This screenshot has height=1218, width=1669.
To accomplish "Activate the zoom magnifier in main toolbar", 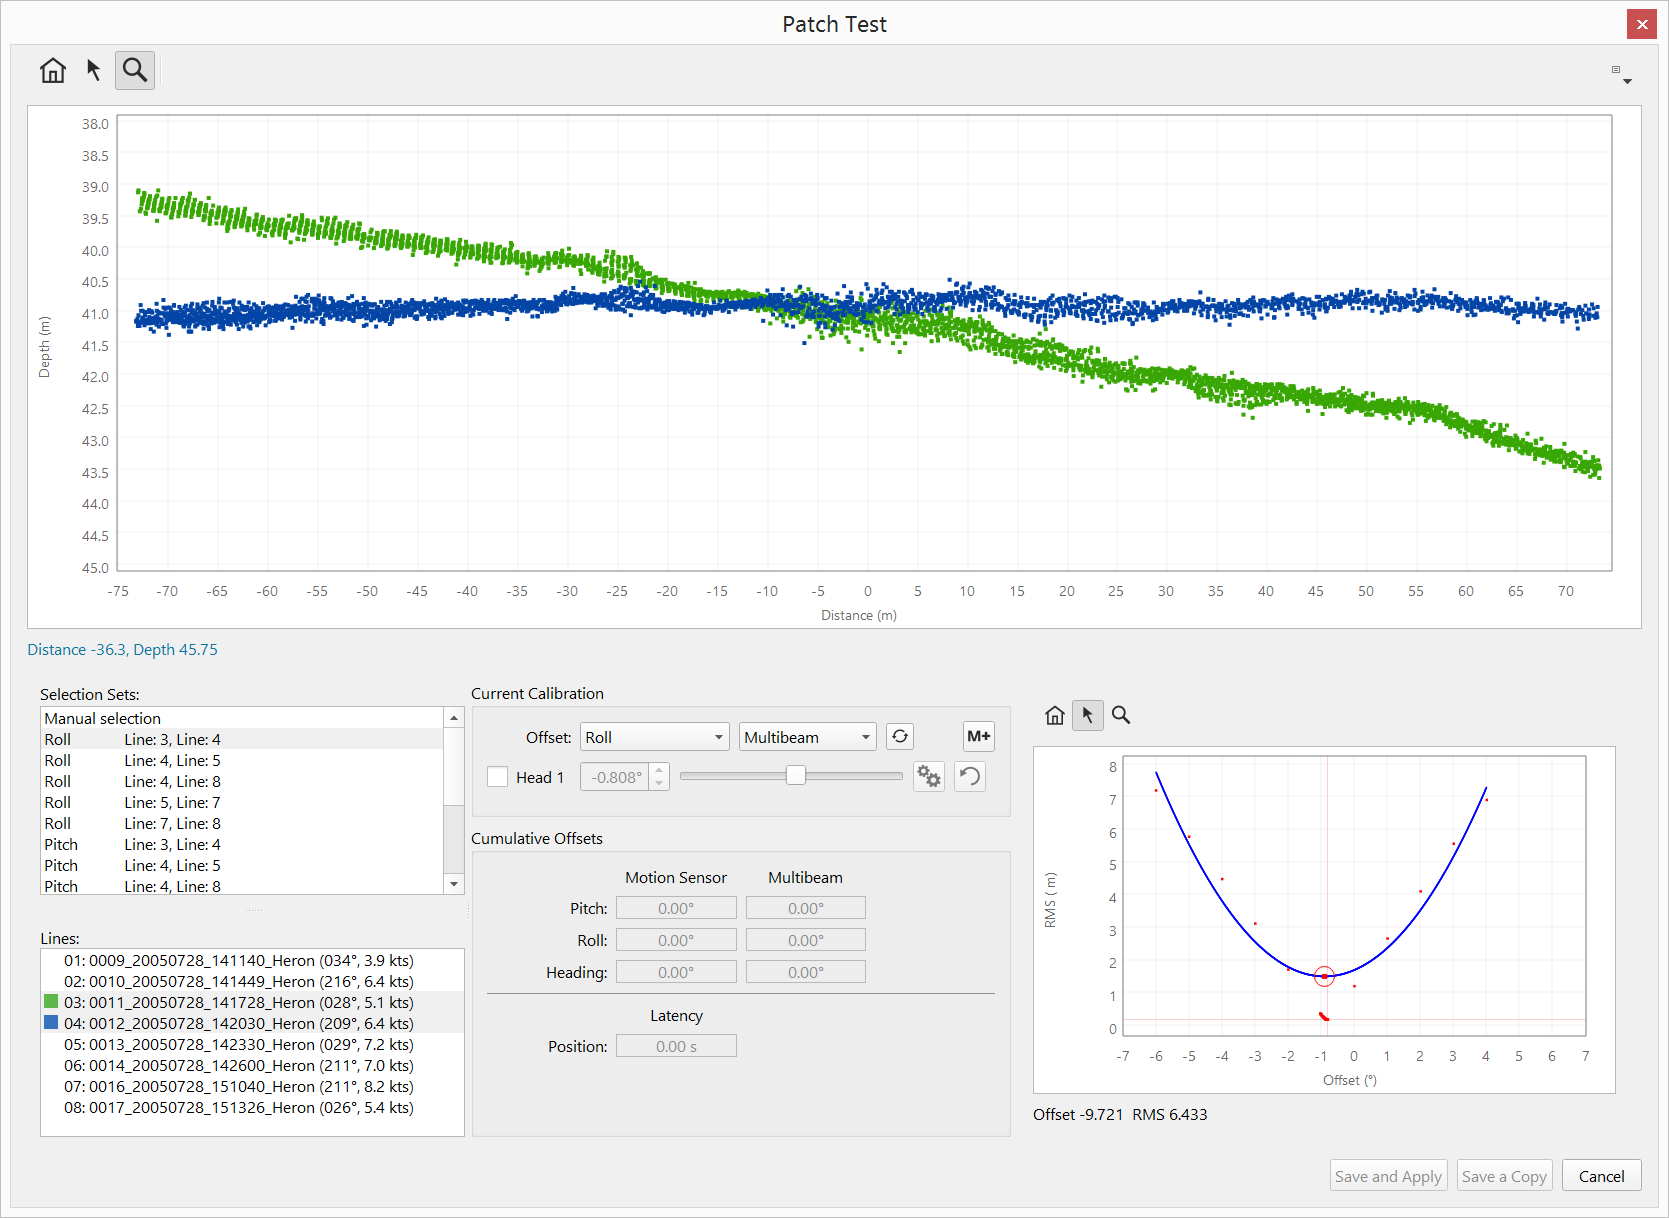I will pos(135,70).
